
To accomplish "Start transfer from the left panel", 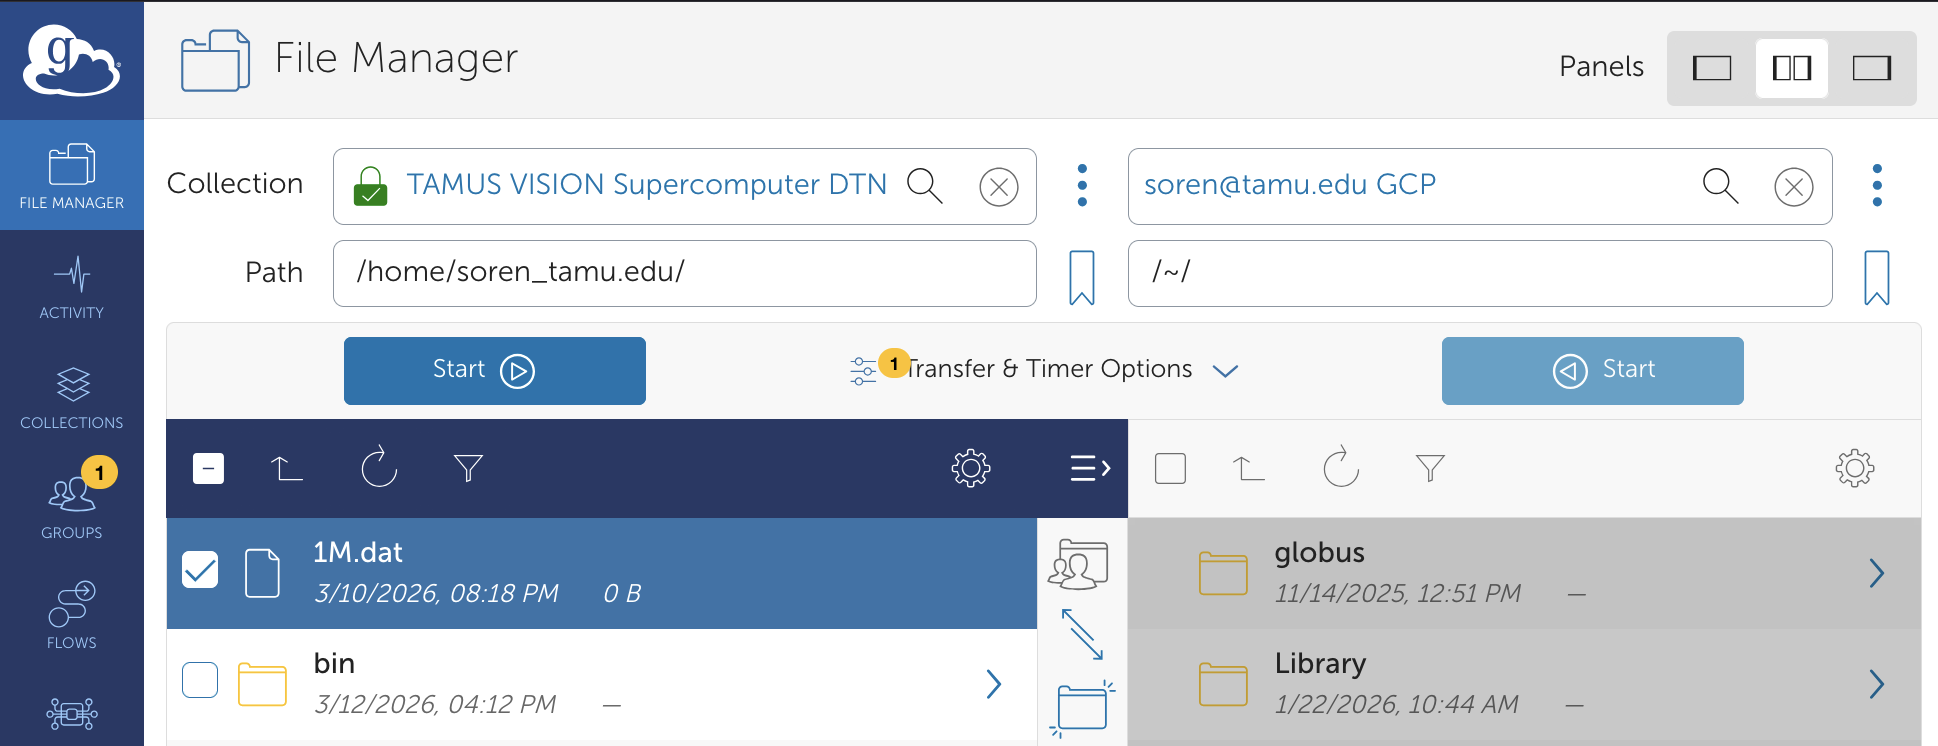I will [x=495, y=371].
